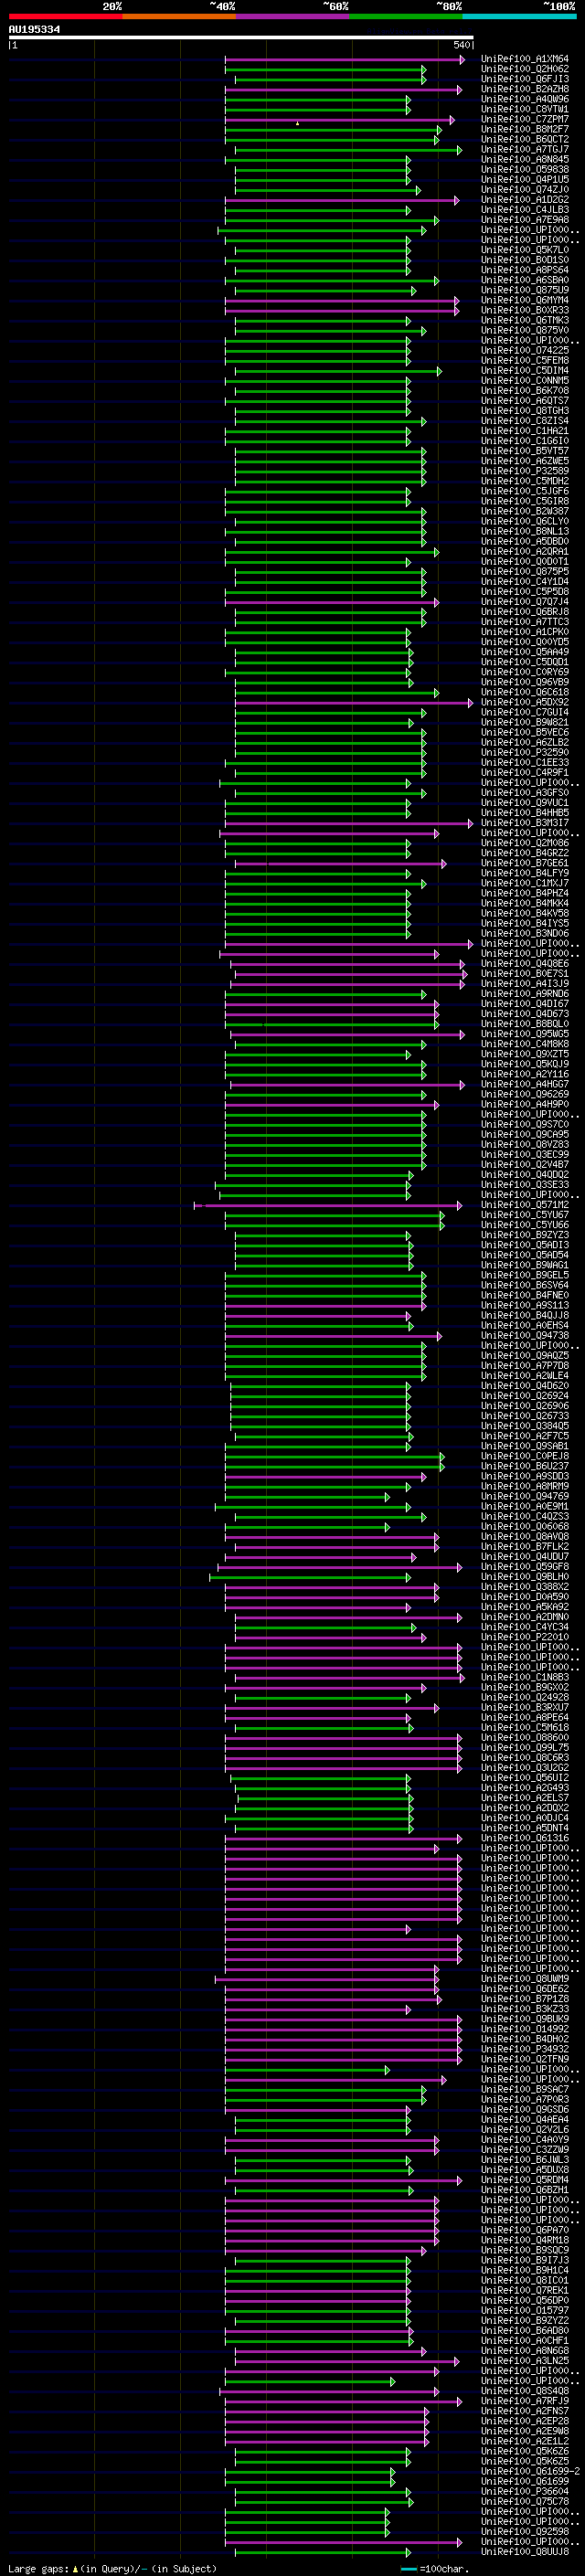The image size is (585, 2576).
Task: Click the Large gaps legend text
Action: [x=113, y=2568]
